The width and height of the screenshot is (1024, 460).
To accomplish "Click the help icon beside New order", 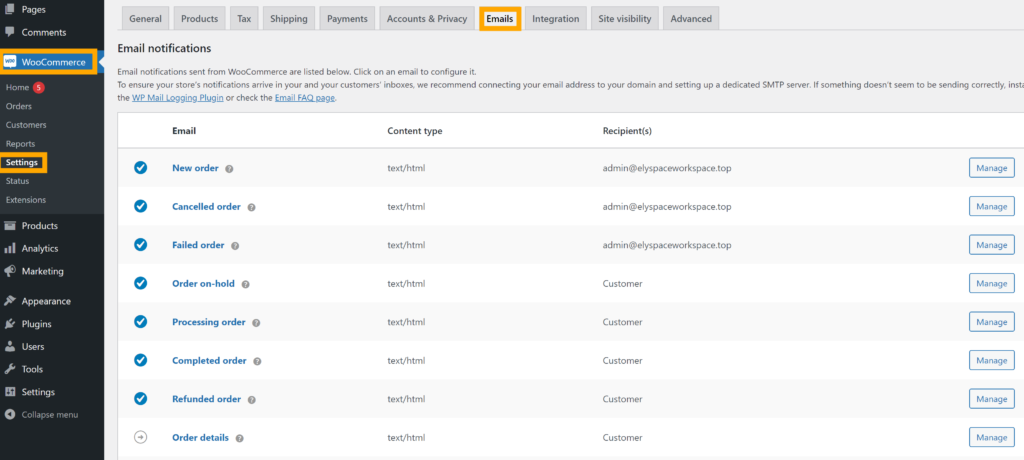I will pyautogui.click(x=229, y=169).
